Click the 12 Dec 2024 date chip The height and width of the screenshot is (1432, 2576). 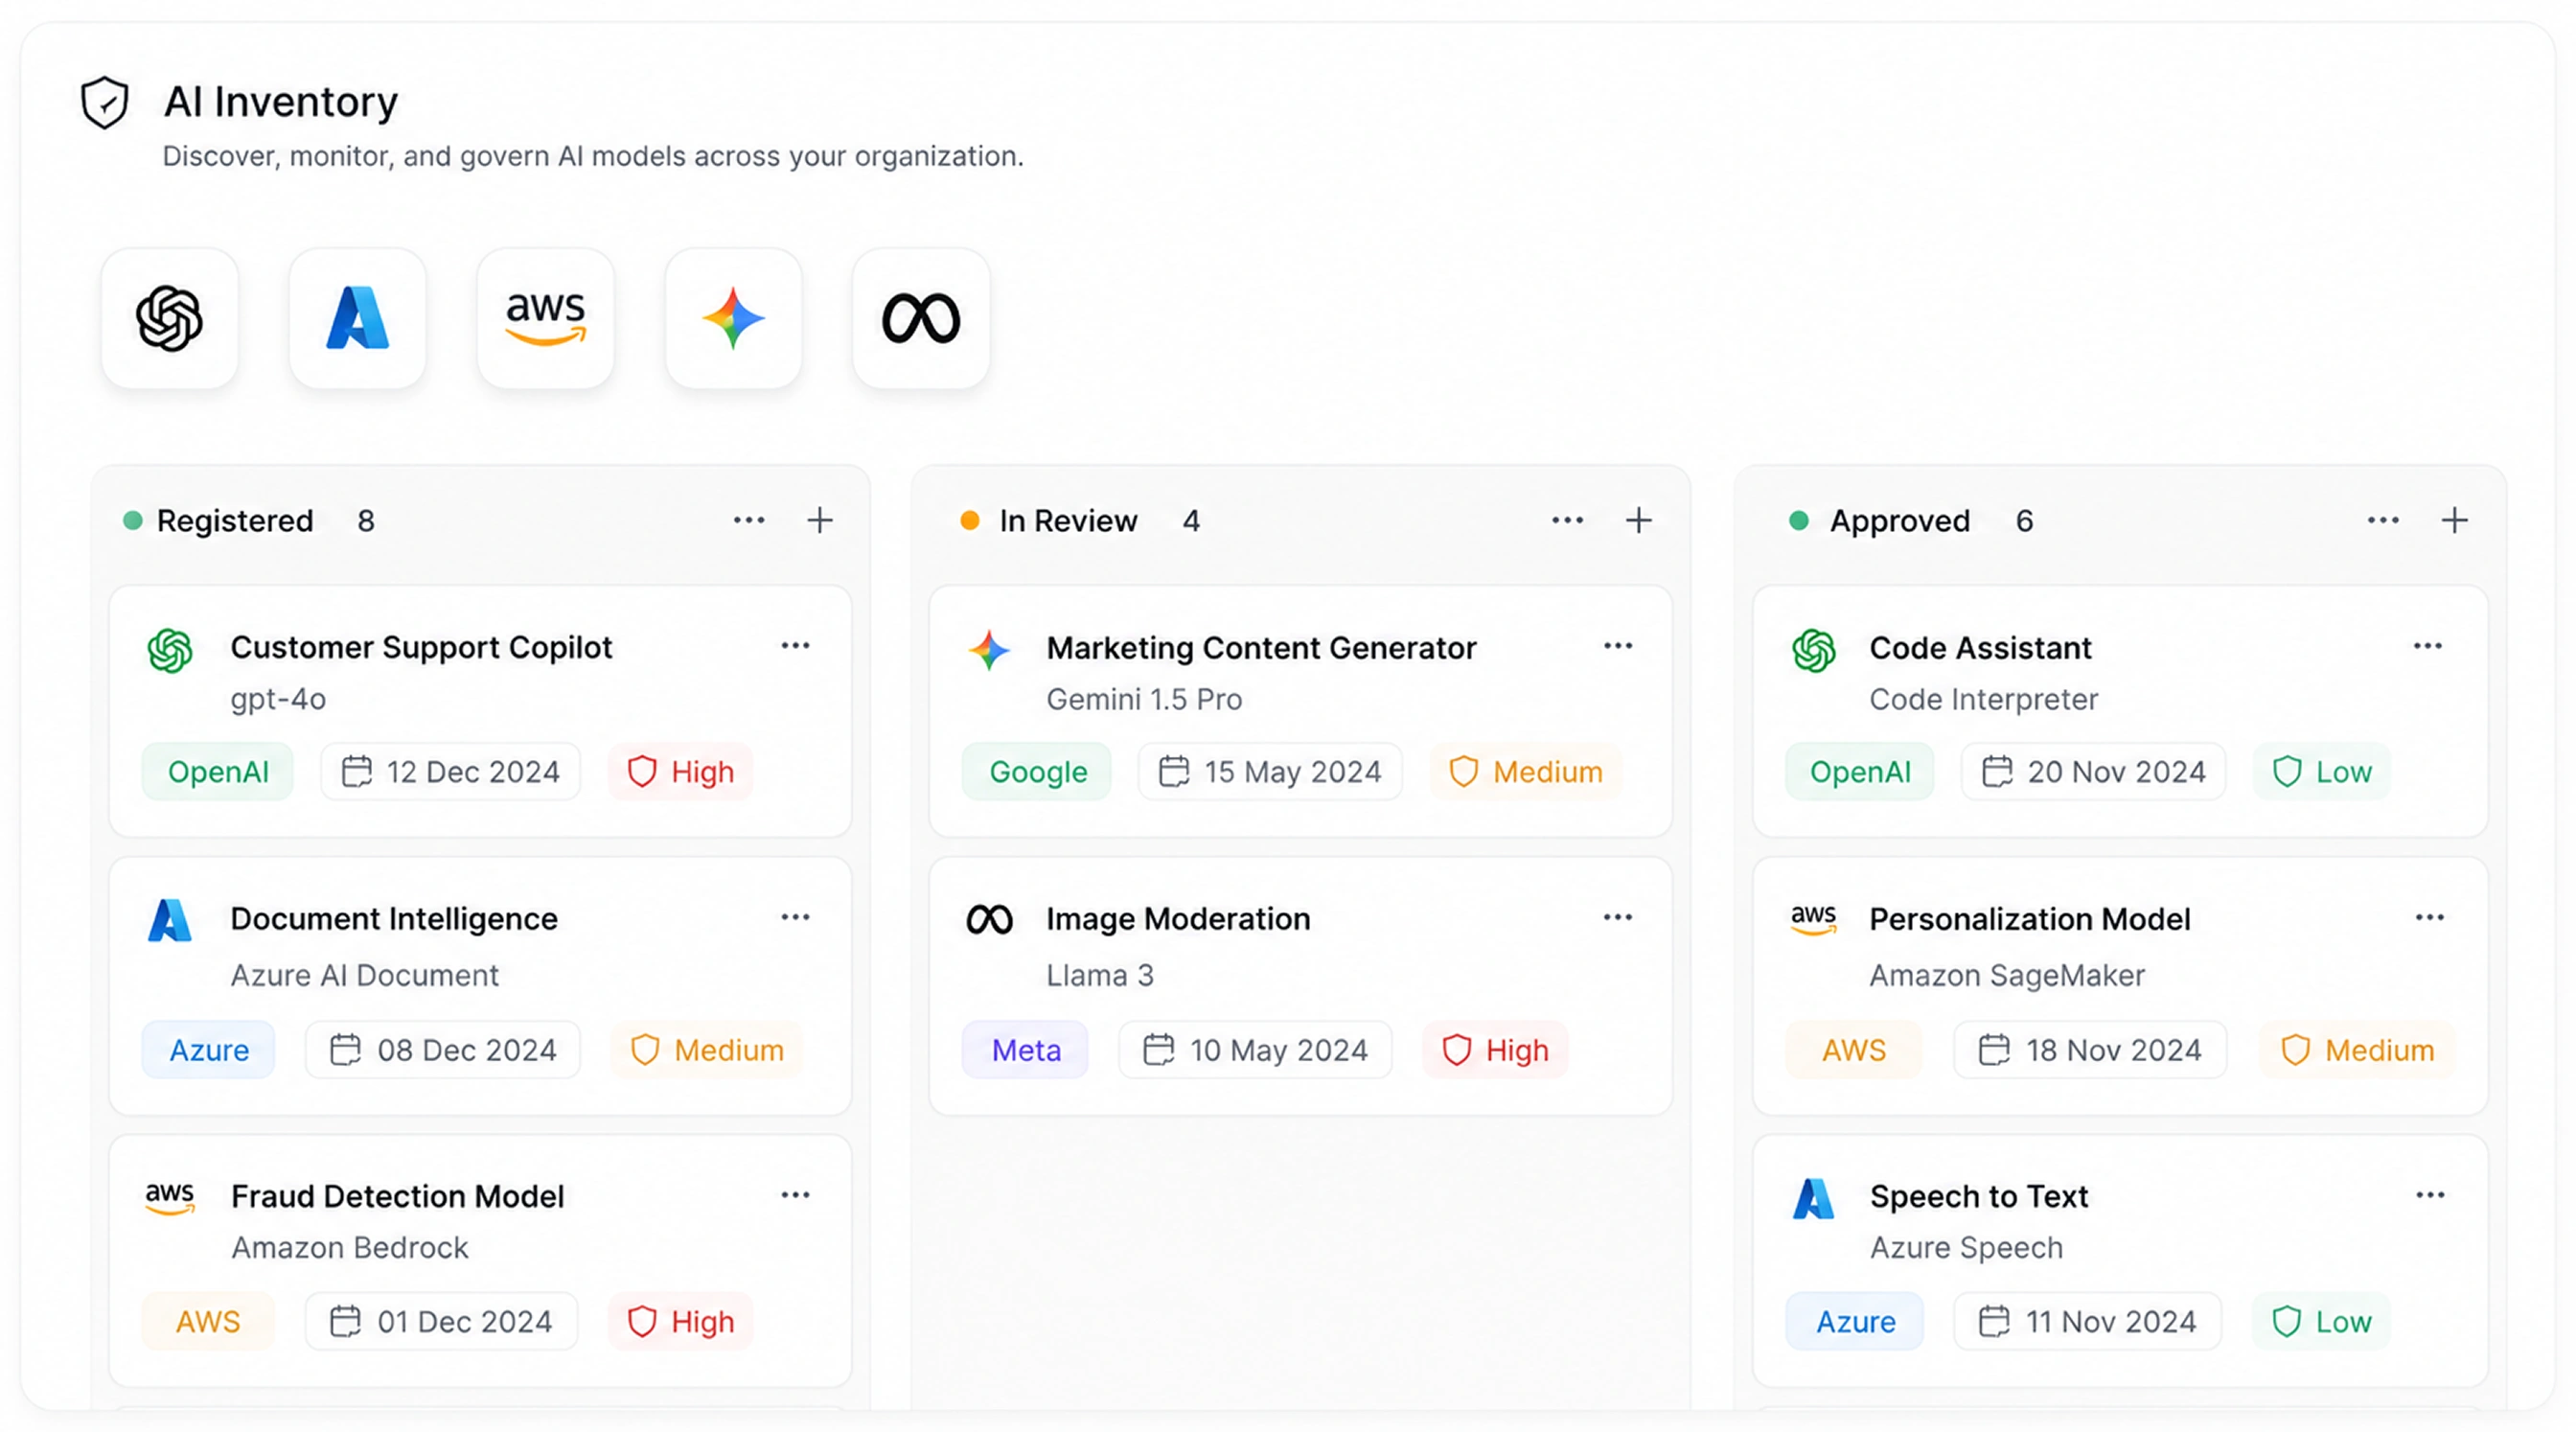[x=451, y=772]
